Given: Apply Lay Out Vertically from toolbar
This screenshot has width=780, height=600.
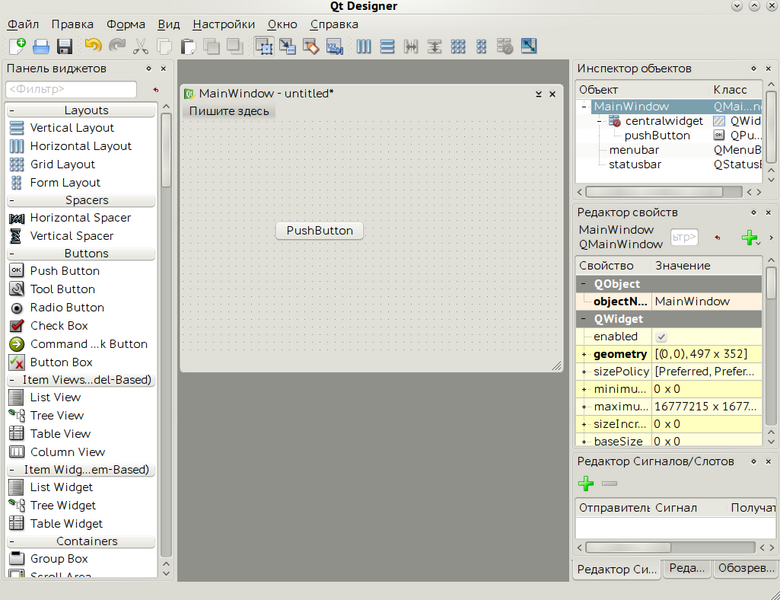Looking at the screenshot, I should pos(387,46).
